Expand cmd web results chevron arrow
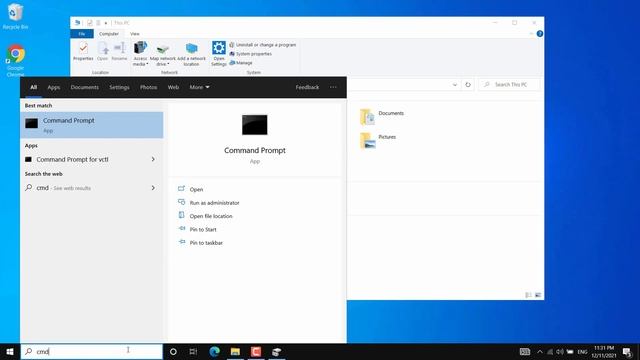 click(x=153, y=188)
